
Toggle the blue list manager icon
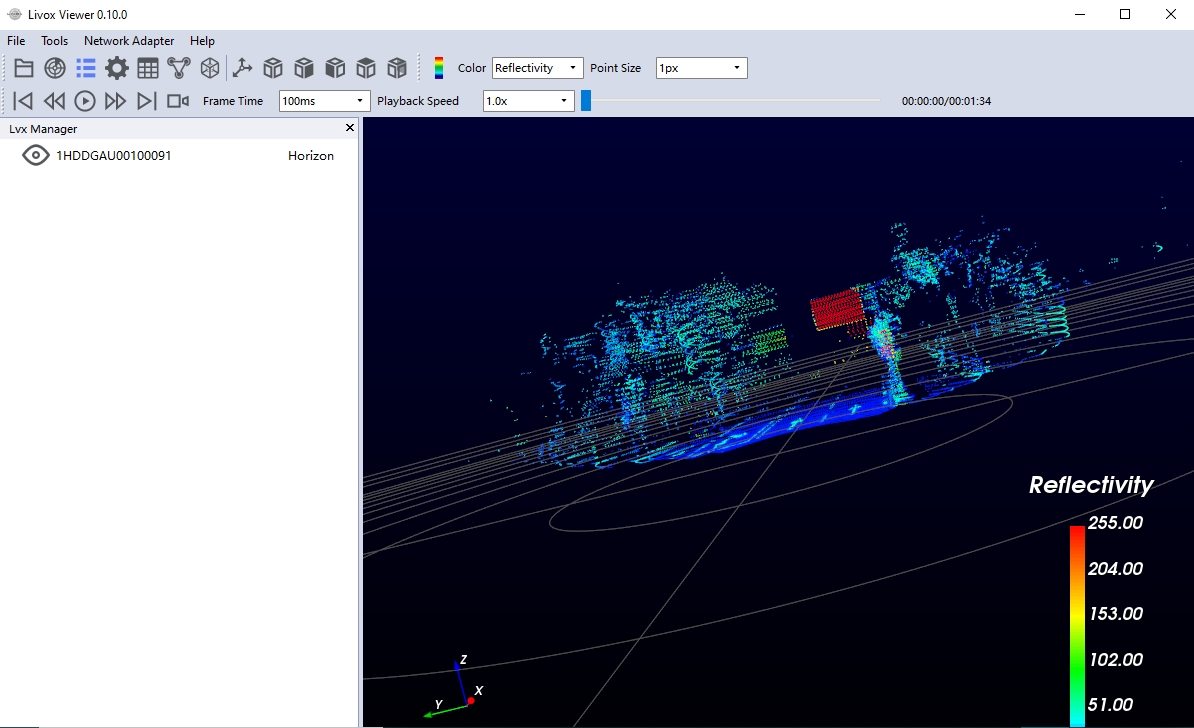(x=85, y=68)
